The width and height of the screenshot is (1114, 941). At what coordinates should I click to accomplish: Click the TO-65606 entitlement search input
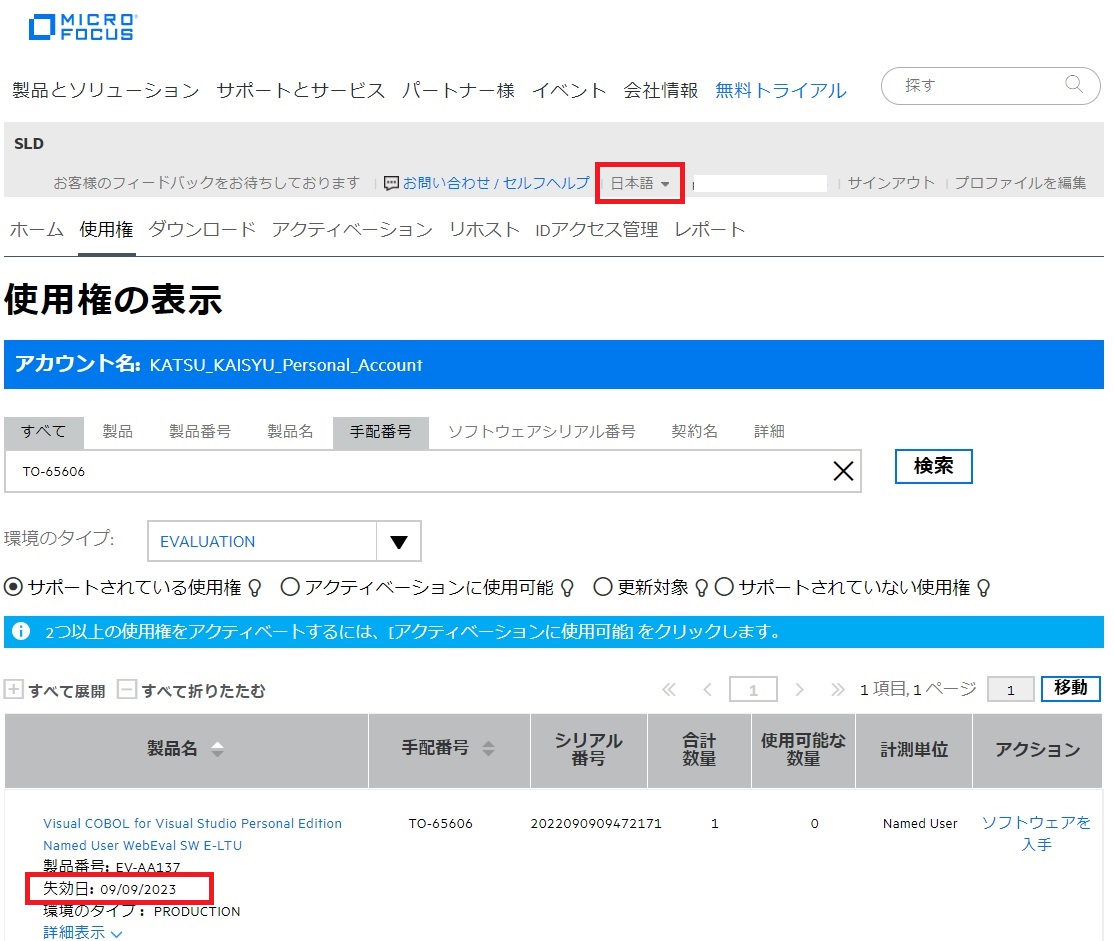point(433,470)
